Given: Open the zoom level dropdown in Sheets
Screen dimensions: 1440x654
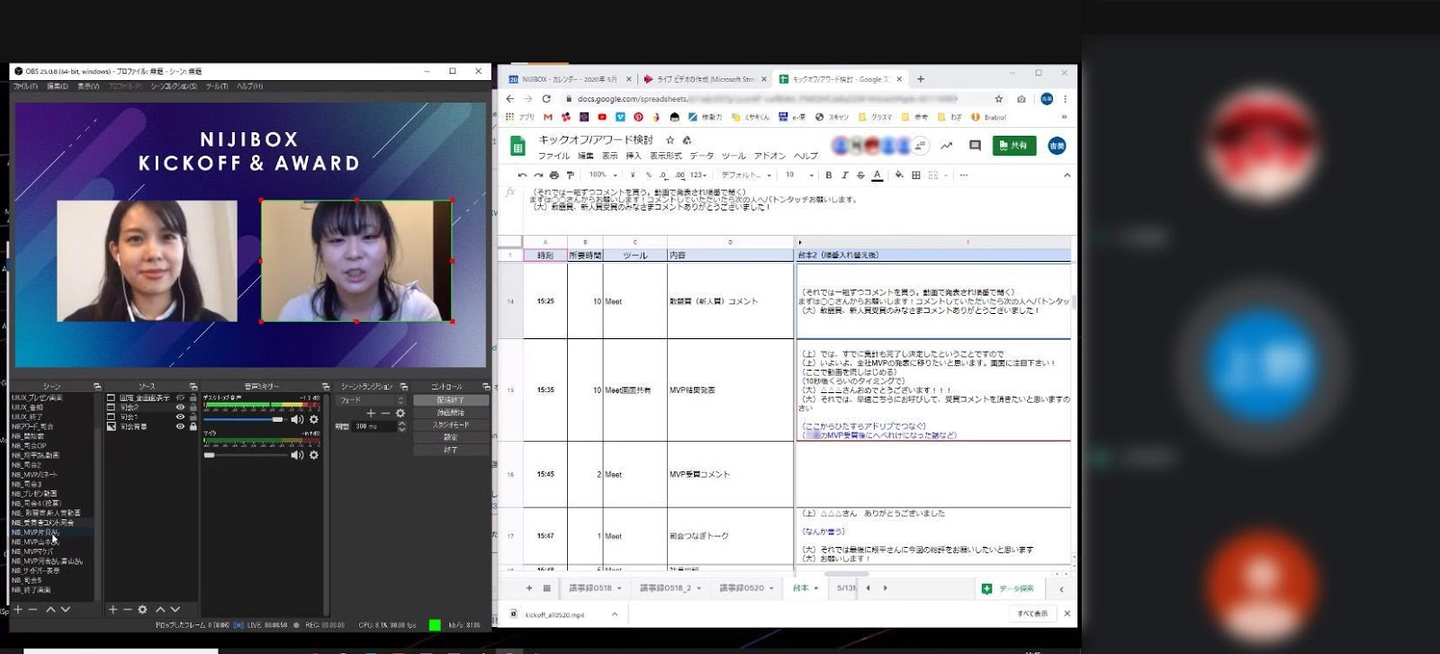Looking at the screenshot, I should click(603, 175).
